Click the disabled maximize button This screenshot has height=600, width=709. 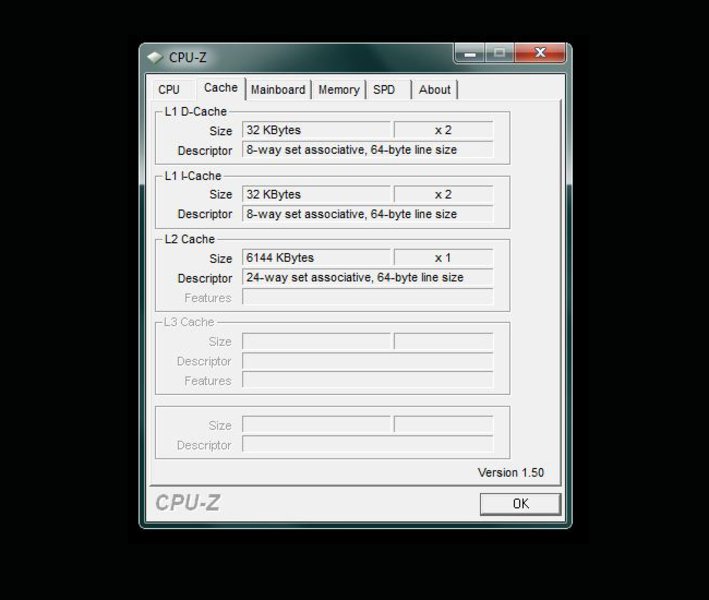(499, 53)
